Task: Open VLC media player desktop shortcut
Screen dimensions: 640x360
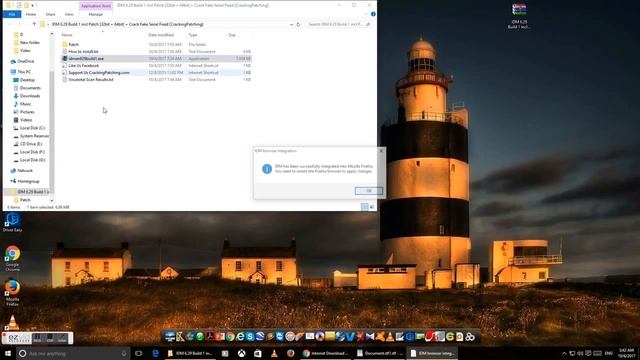Action: click(x=13, y=322)
